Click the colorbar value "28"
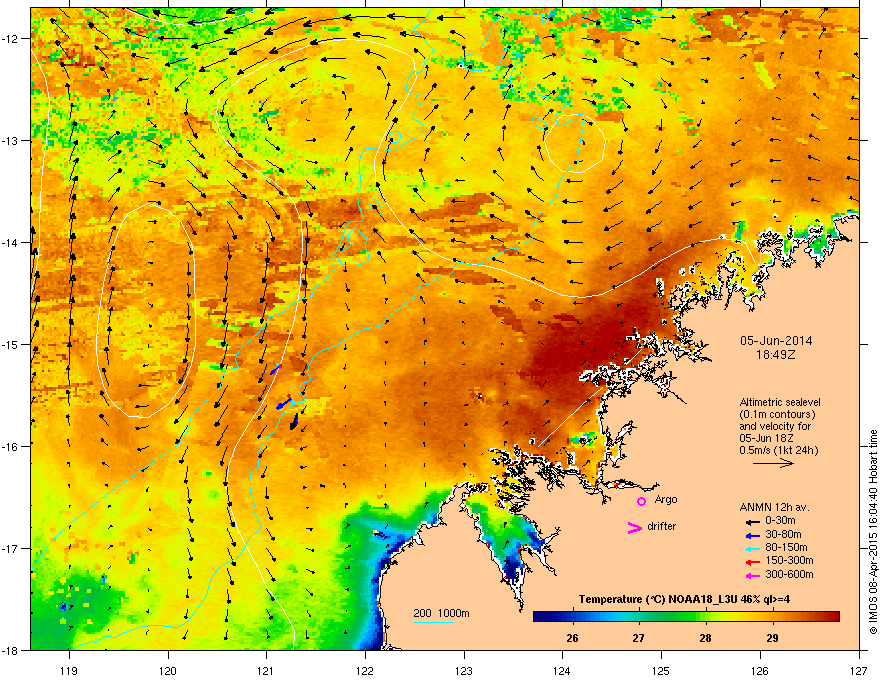The height and width of the screenshot is (680, 880). (x=705, y=638)
